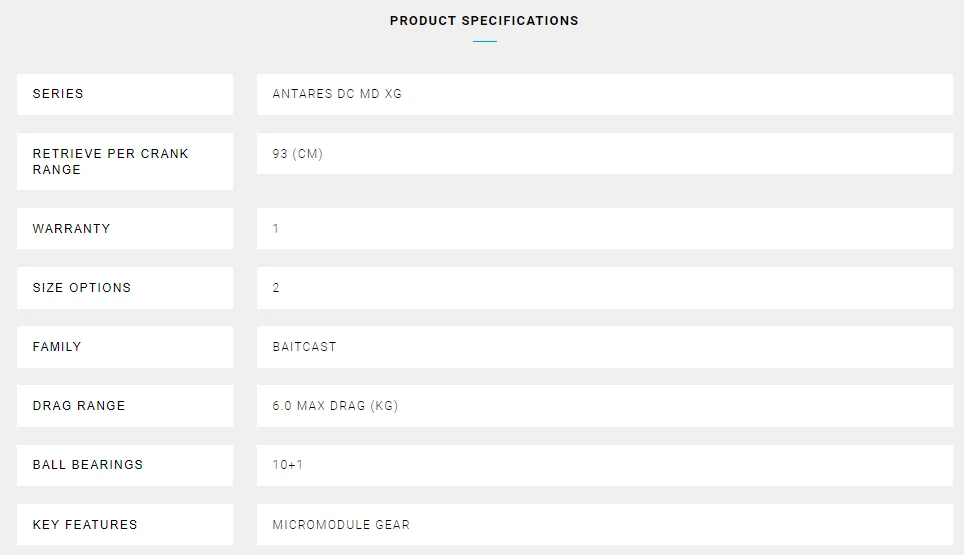
Task: Click the size options value 2
Action: pos(276,288)
